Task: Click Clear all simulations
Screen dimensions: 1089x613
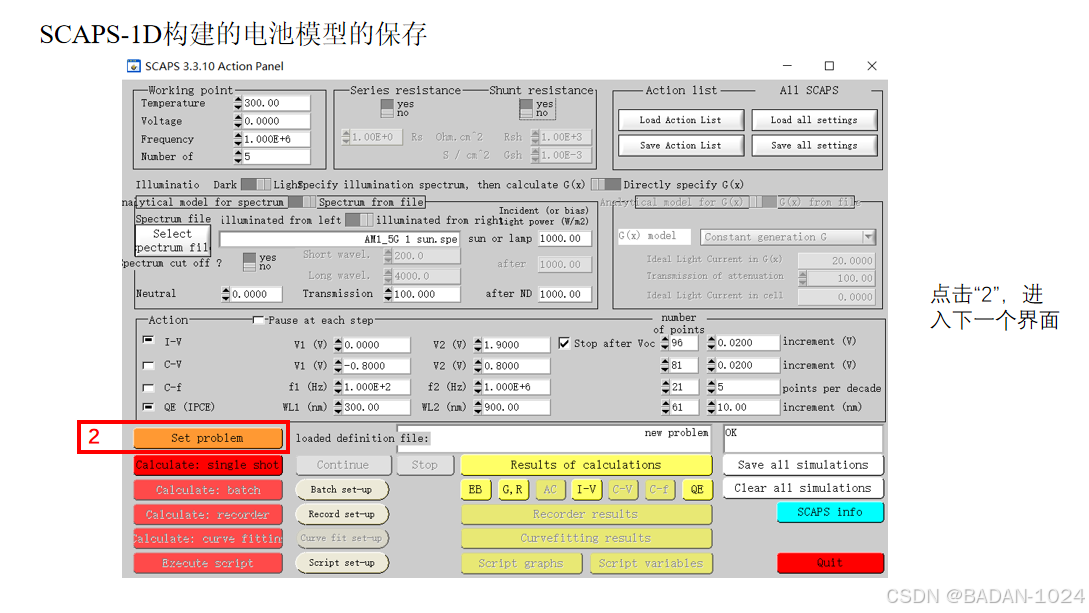Action: [802, 488]
